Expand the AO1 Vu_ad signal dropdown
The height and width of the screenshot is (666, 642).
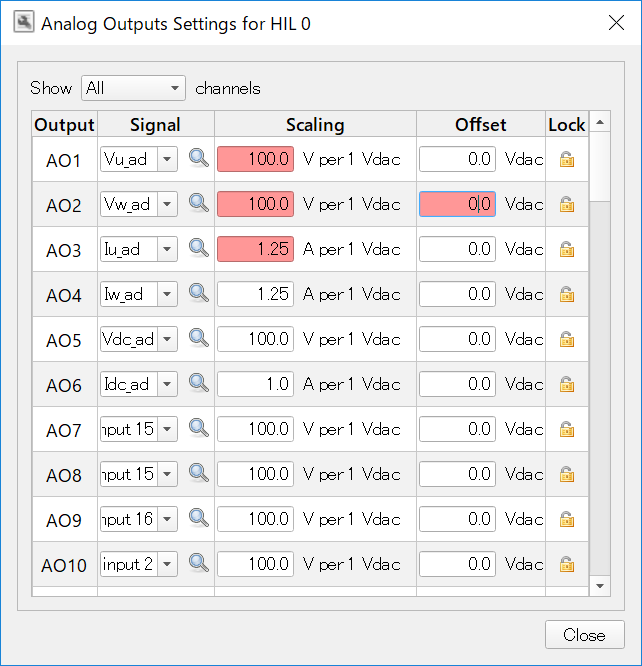167,159
